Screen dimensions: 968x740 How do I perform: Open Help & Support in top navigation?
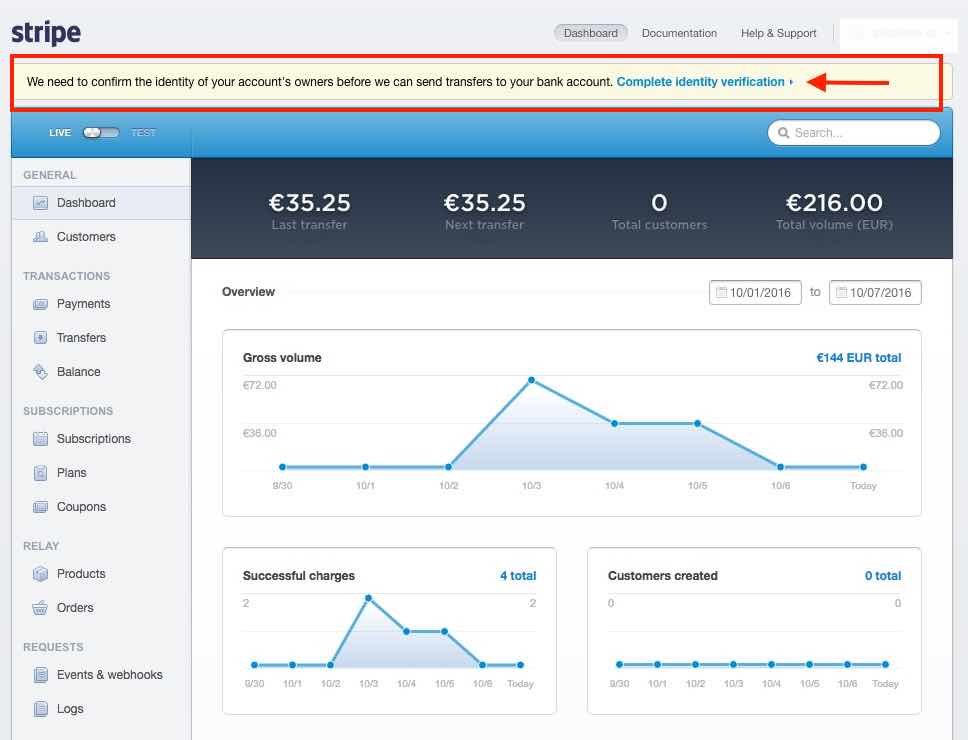tap(778, 33)
